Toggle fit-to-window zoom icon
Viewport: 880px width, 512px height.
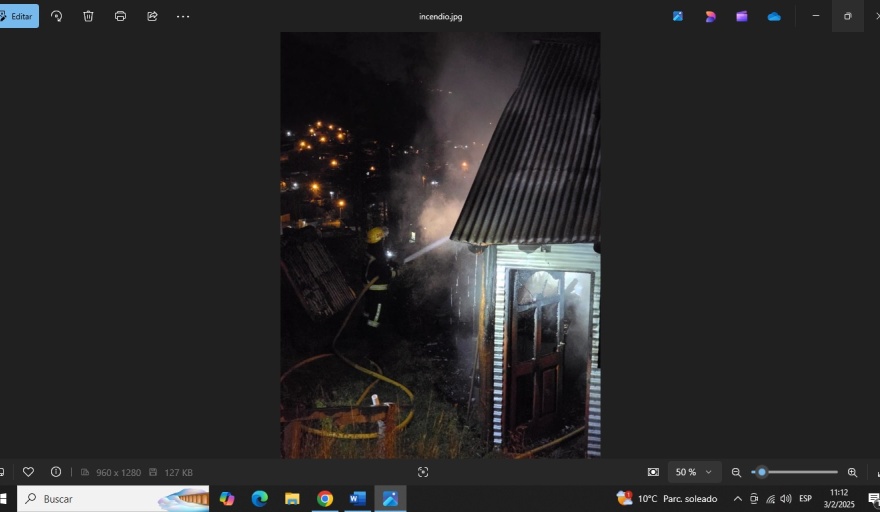(653, 472)
